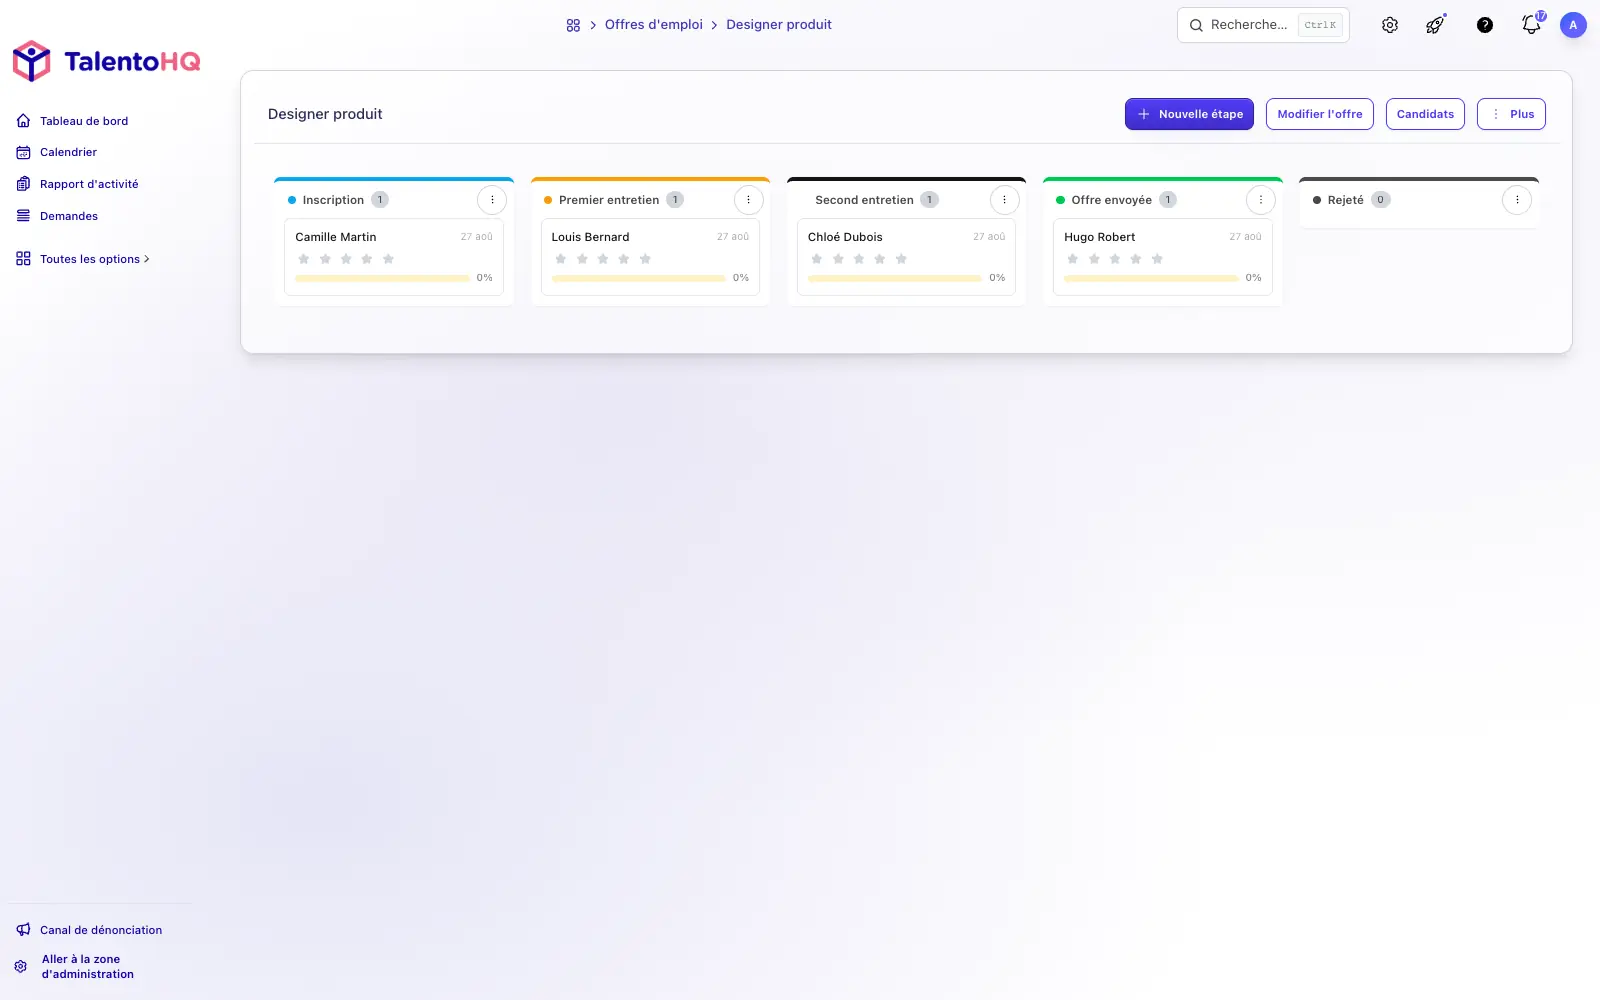Click the Rejeté column title

1345,200
